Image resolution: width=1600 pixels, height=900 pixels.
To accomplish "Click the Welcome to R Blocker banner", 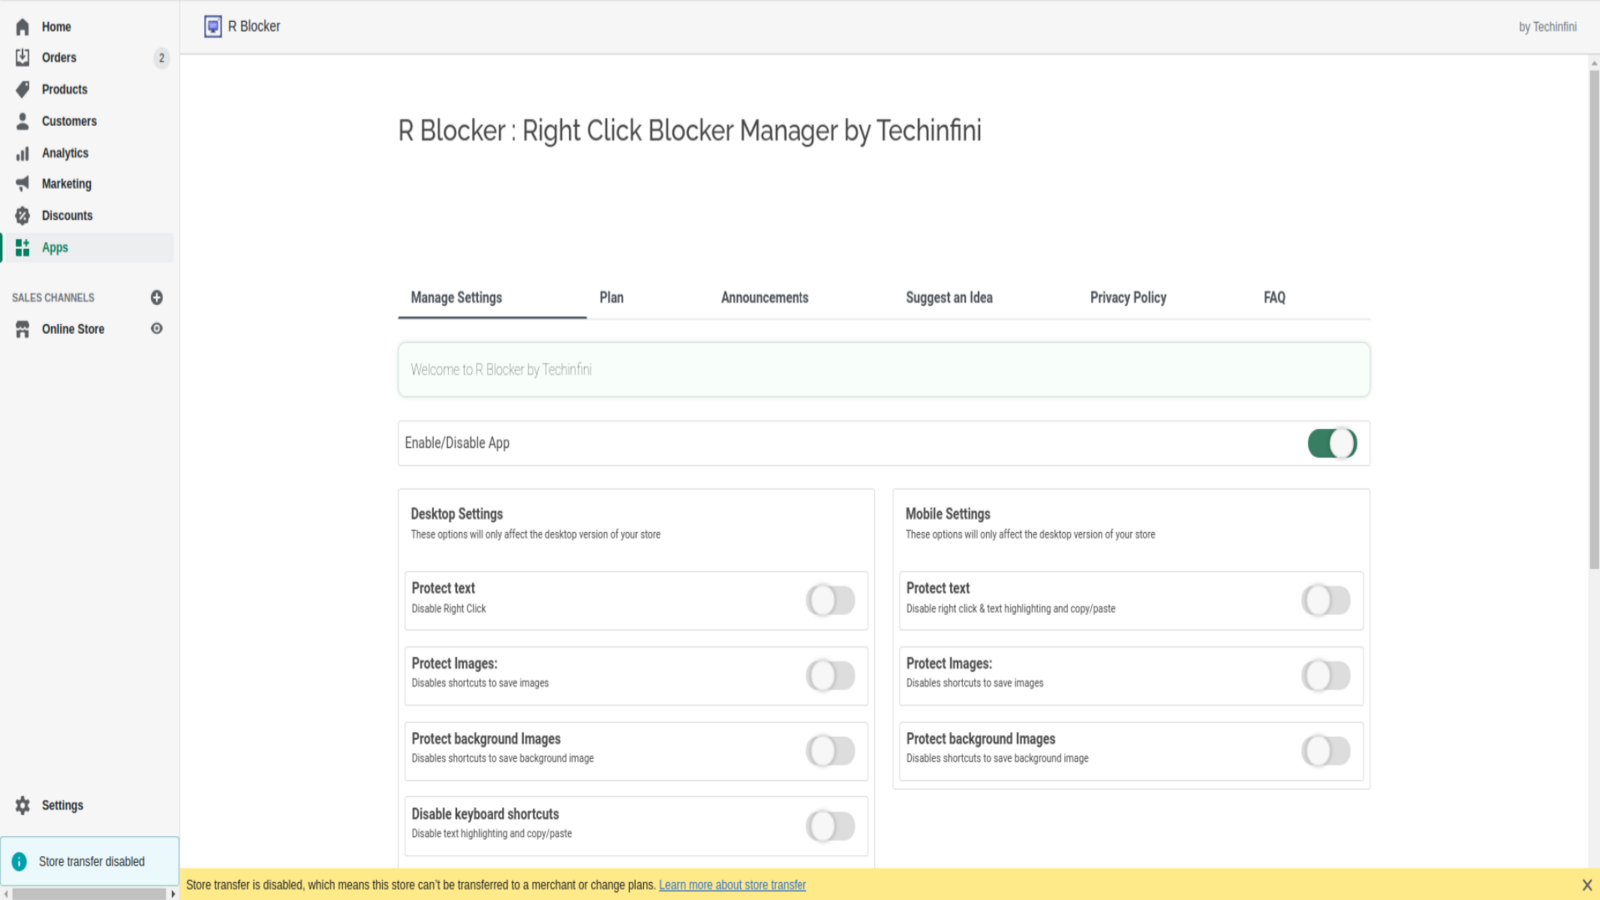I will 884,370.
